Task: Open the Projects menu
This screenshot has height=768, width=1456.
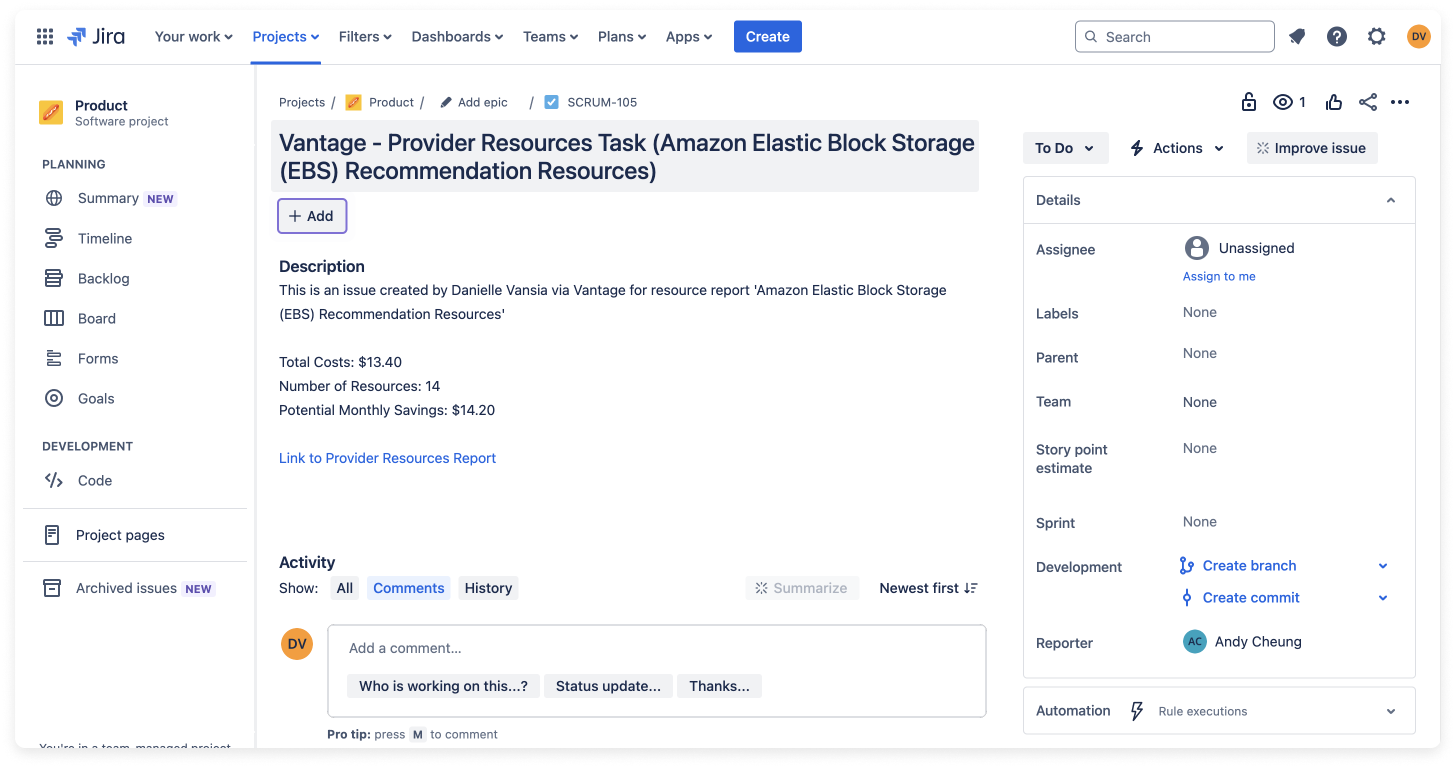Action: point(286,37)
